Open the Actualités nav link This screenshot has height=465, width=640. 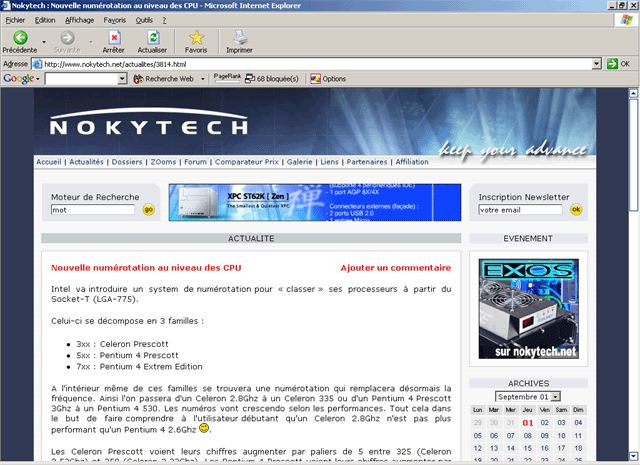click(87, 162)
